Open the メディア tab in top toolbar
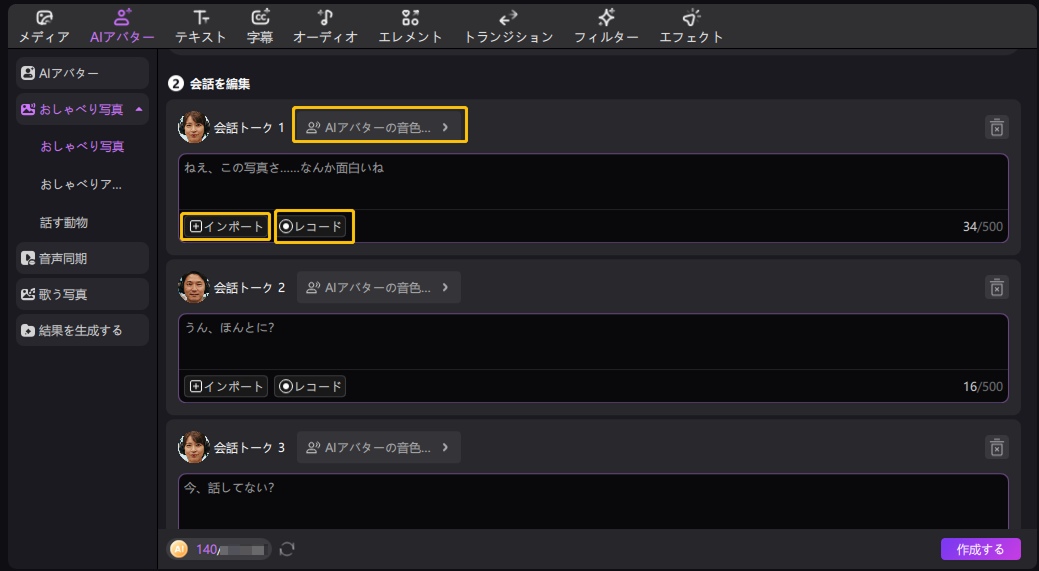 [x=44, y=26]
